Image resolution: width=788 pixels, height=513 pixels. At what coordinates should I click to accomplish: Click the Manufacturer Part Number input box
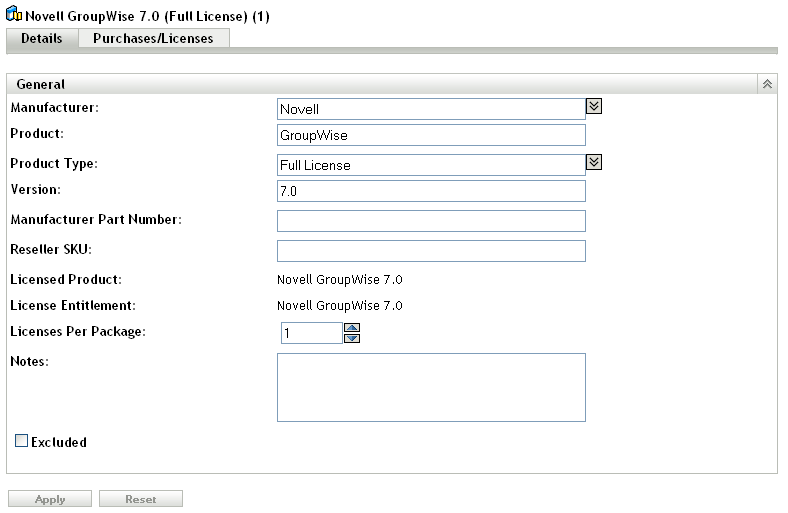(431, 221)
